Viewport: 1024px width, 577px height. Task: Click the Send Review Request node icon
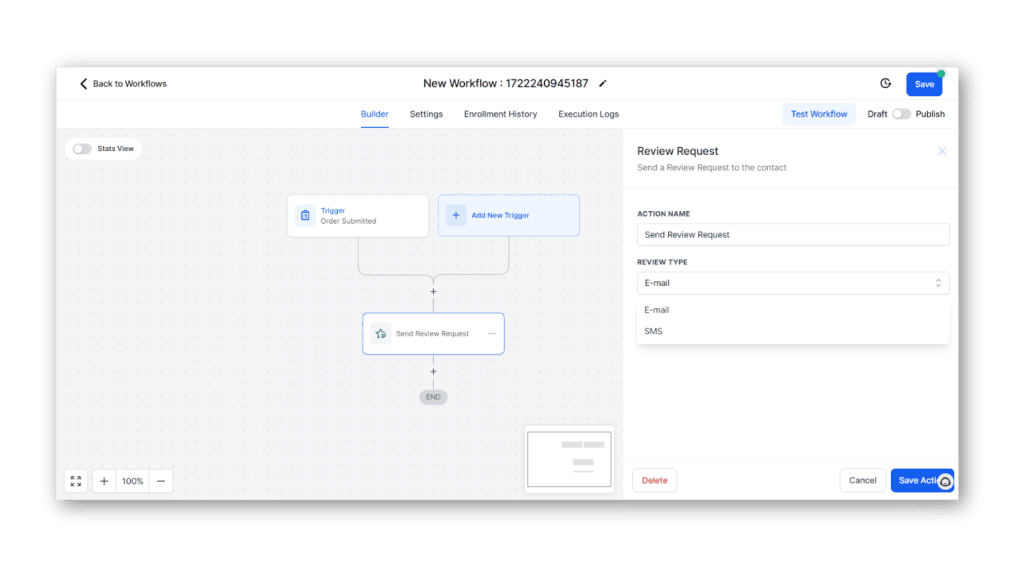pos(381,333)
